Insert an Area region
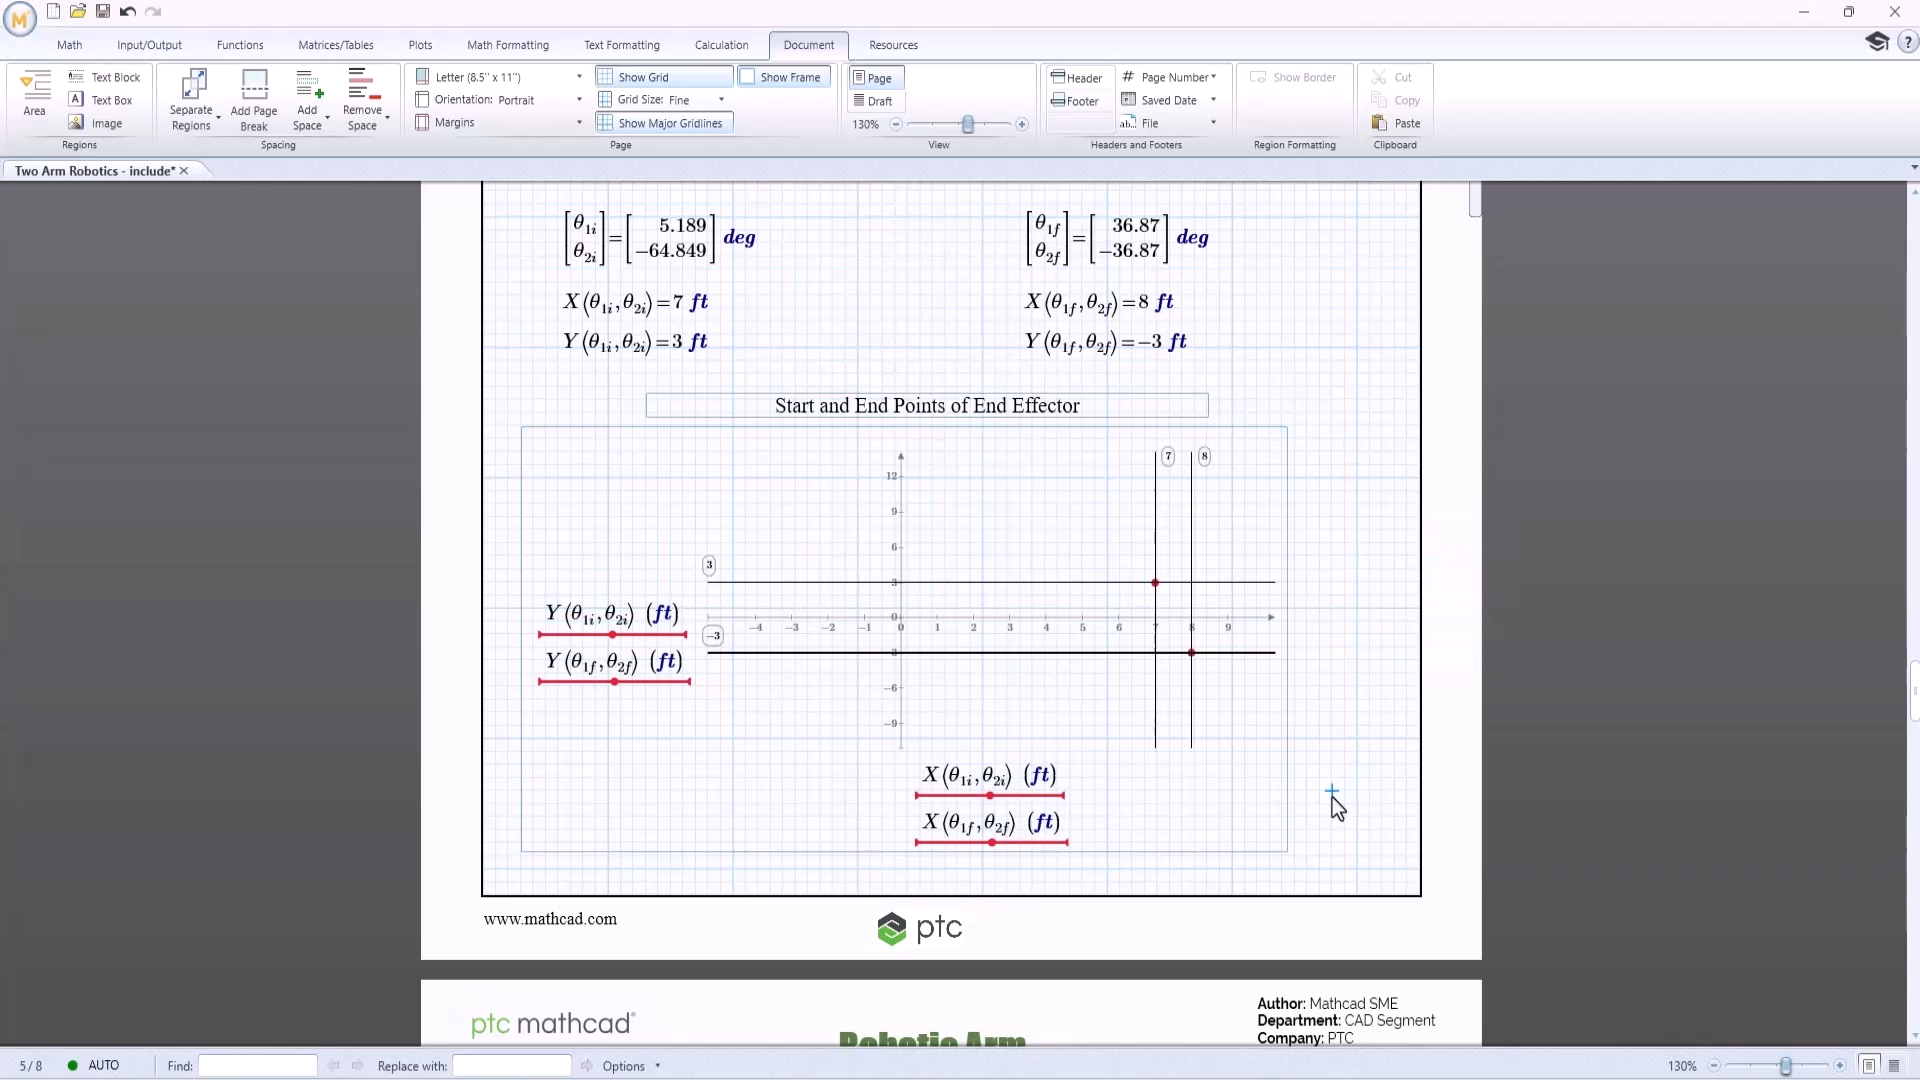Image resolution: width=1920 pixels, height=1080 pixels. pos(35,93)
